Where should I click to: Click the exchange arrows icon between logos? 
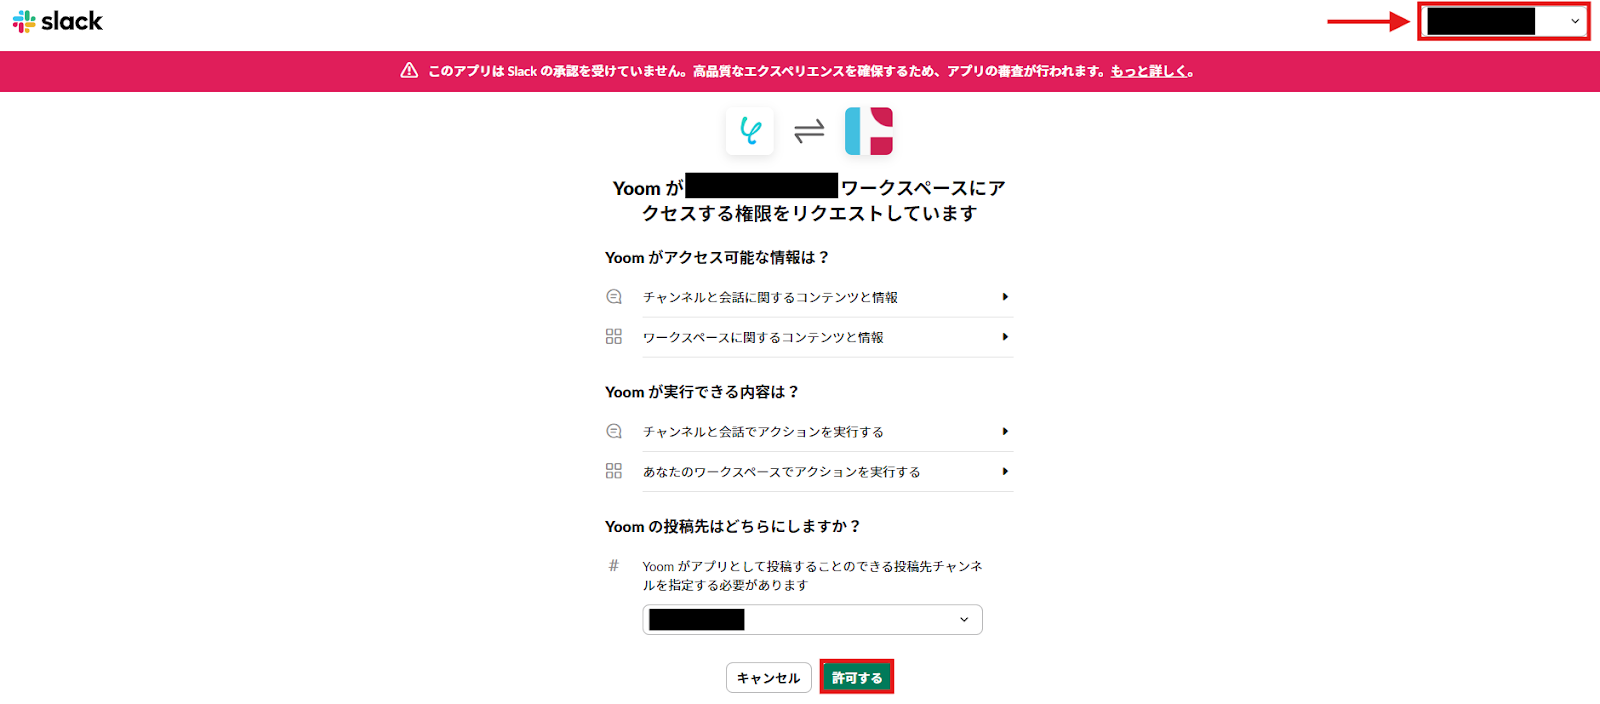[809, 131]
